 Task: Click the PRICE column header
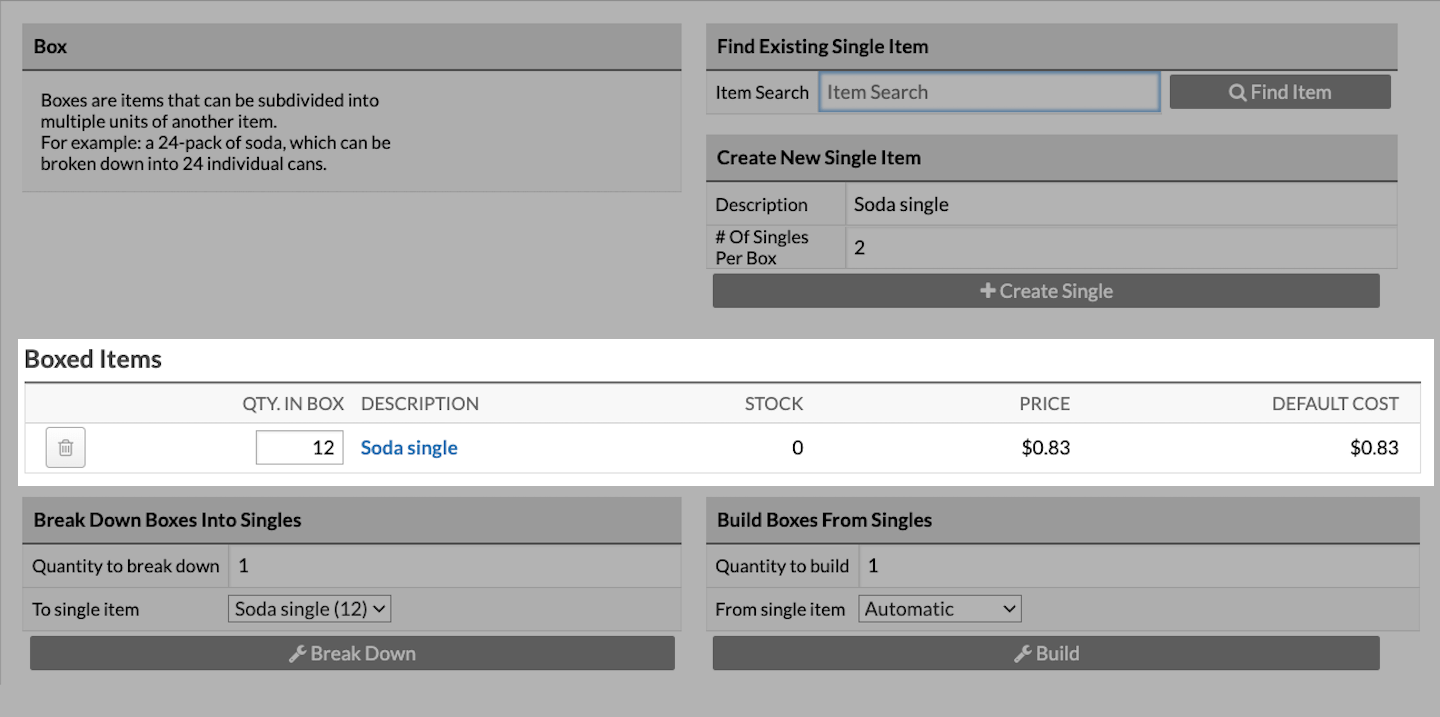[1044, 404]
